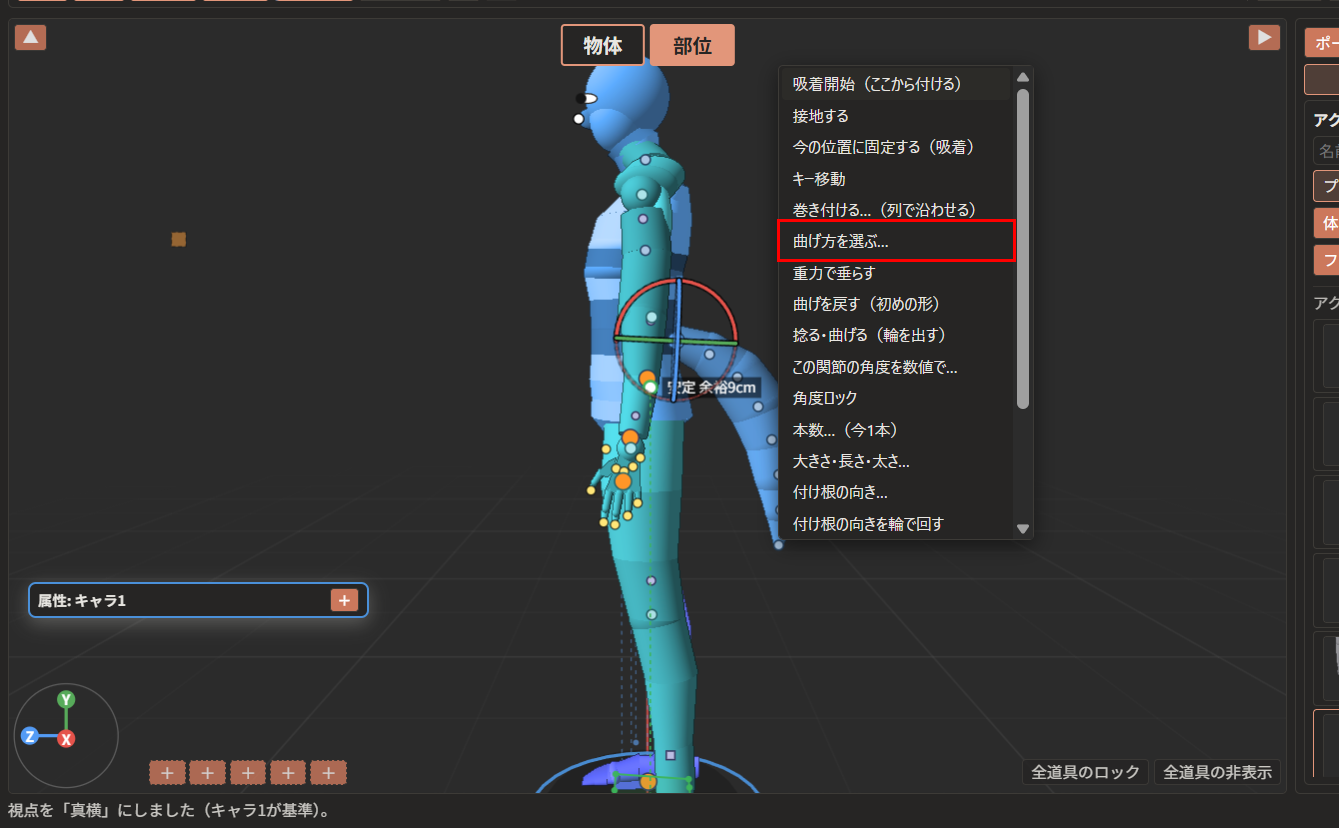Open この関節の角度を数値で...
Screen dimensions: 1339x828
point(896,367)
